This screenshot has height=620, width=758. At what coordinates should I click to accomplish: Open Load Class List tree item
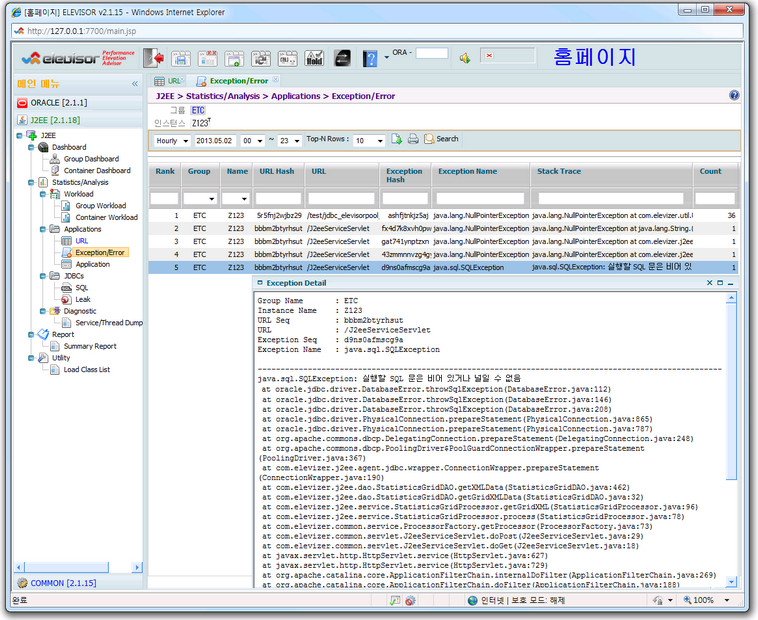coord(87,370)
